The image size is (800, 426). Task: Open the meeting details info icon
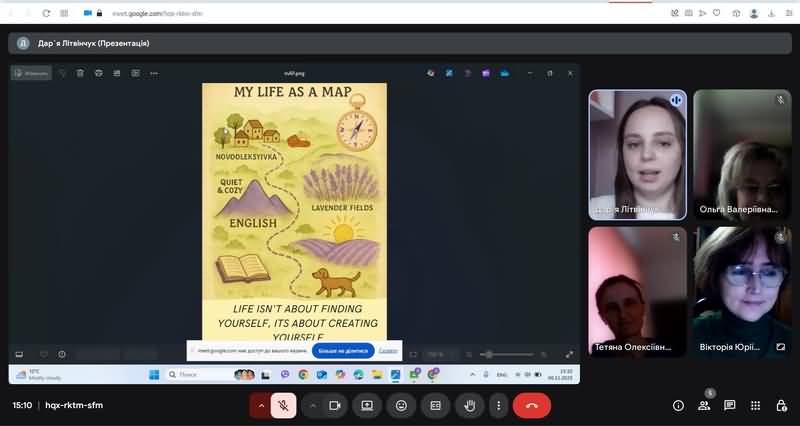[x=678, y=405]
